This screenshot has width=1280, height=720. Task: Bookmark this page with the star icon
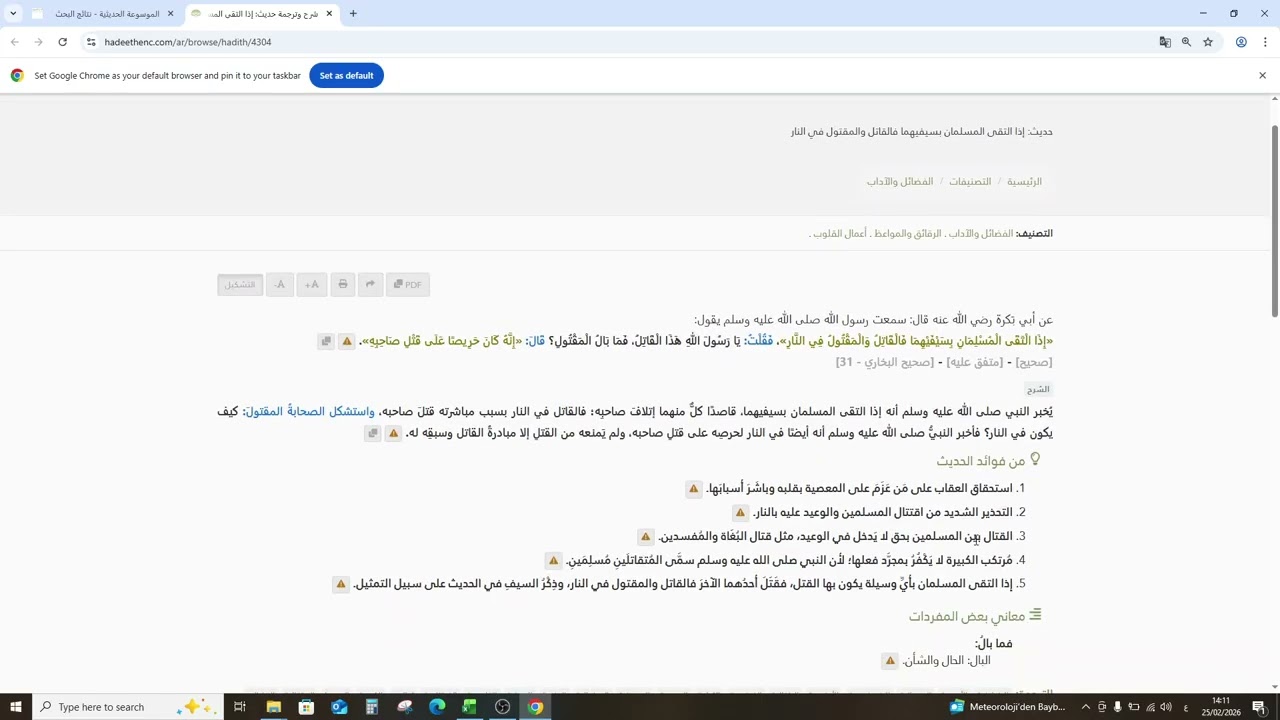1208,42
